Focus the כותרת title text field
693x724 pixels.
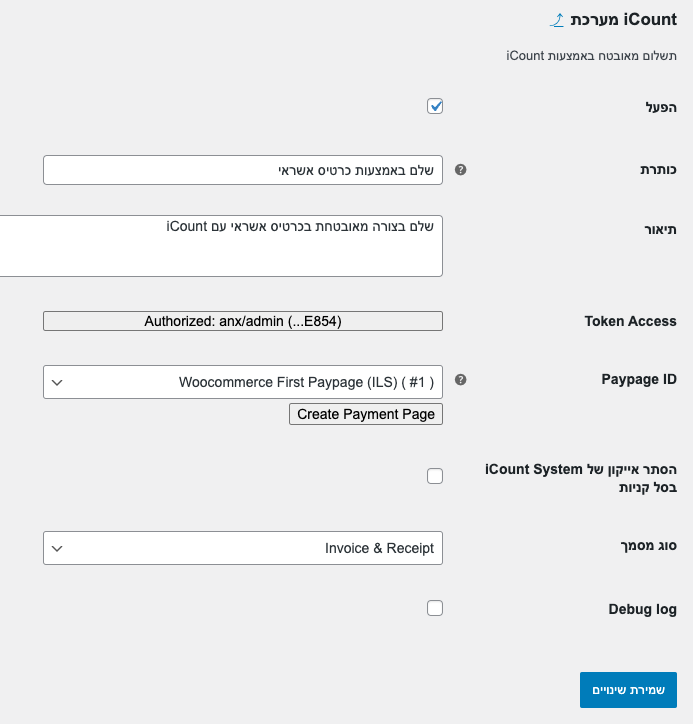[x=243, y=170]
